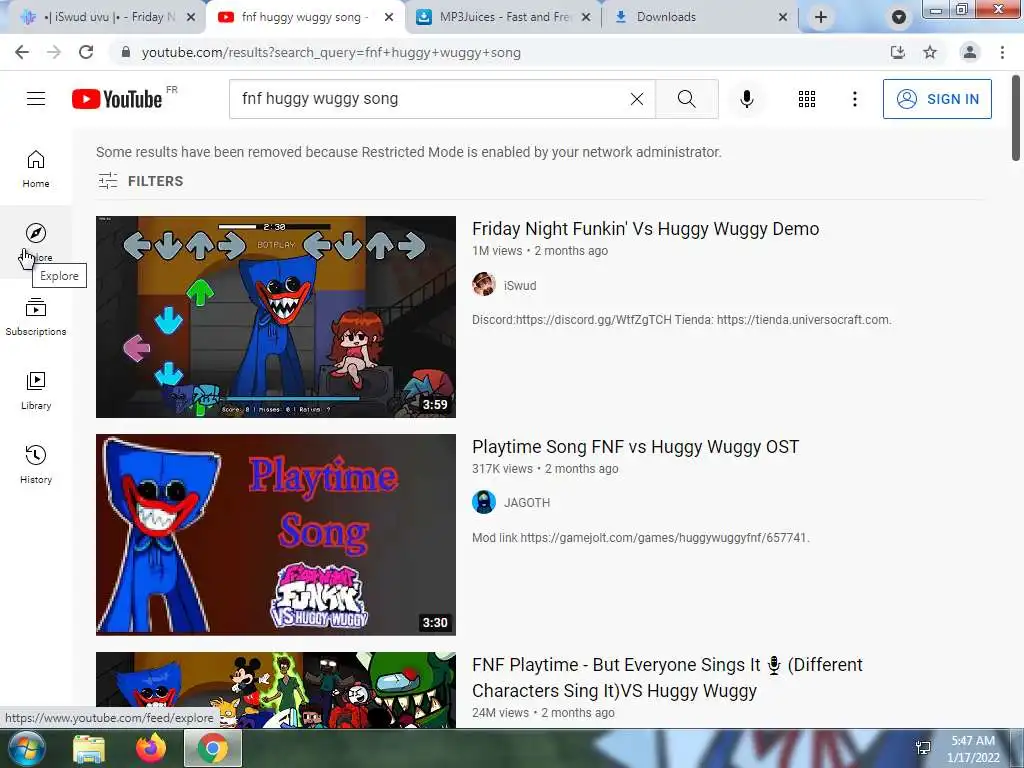Image resolution: width=1024 pixels, height=768 pixels.
Task: Select the fnf huggy wuggy song tab
Action: (x=304, y=17)
